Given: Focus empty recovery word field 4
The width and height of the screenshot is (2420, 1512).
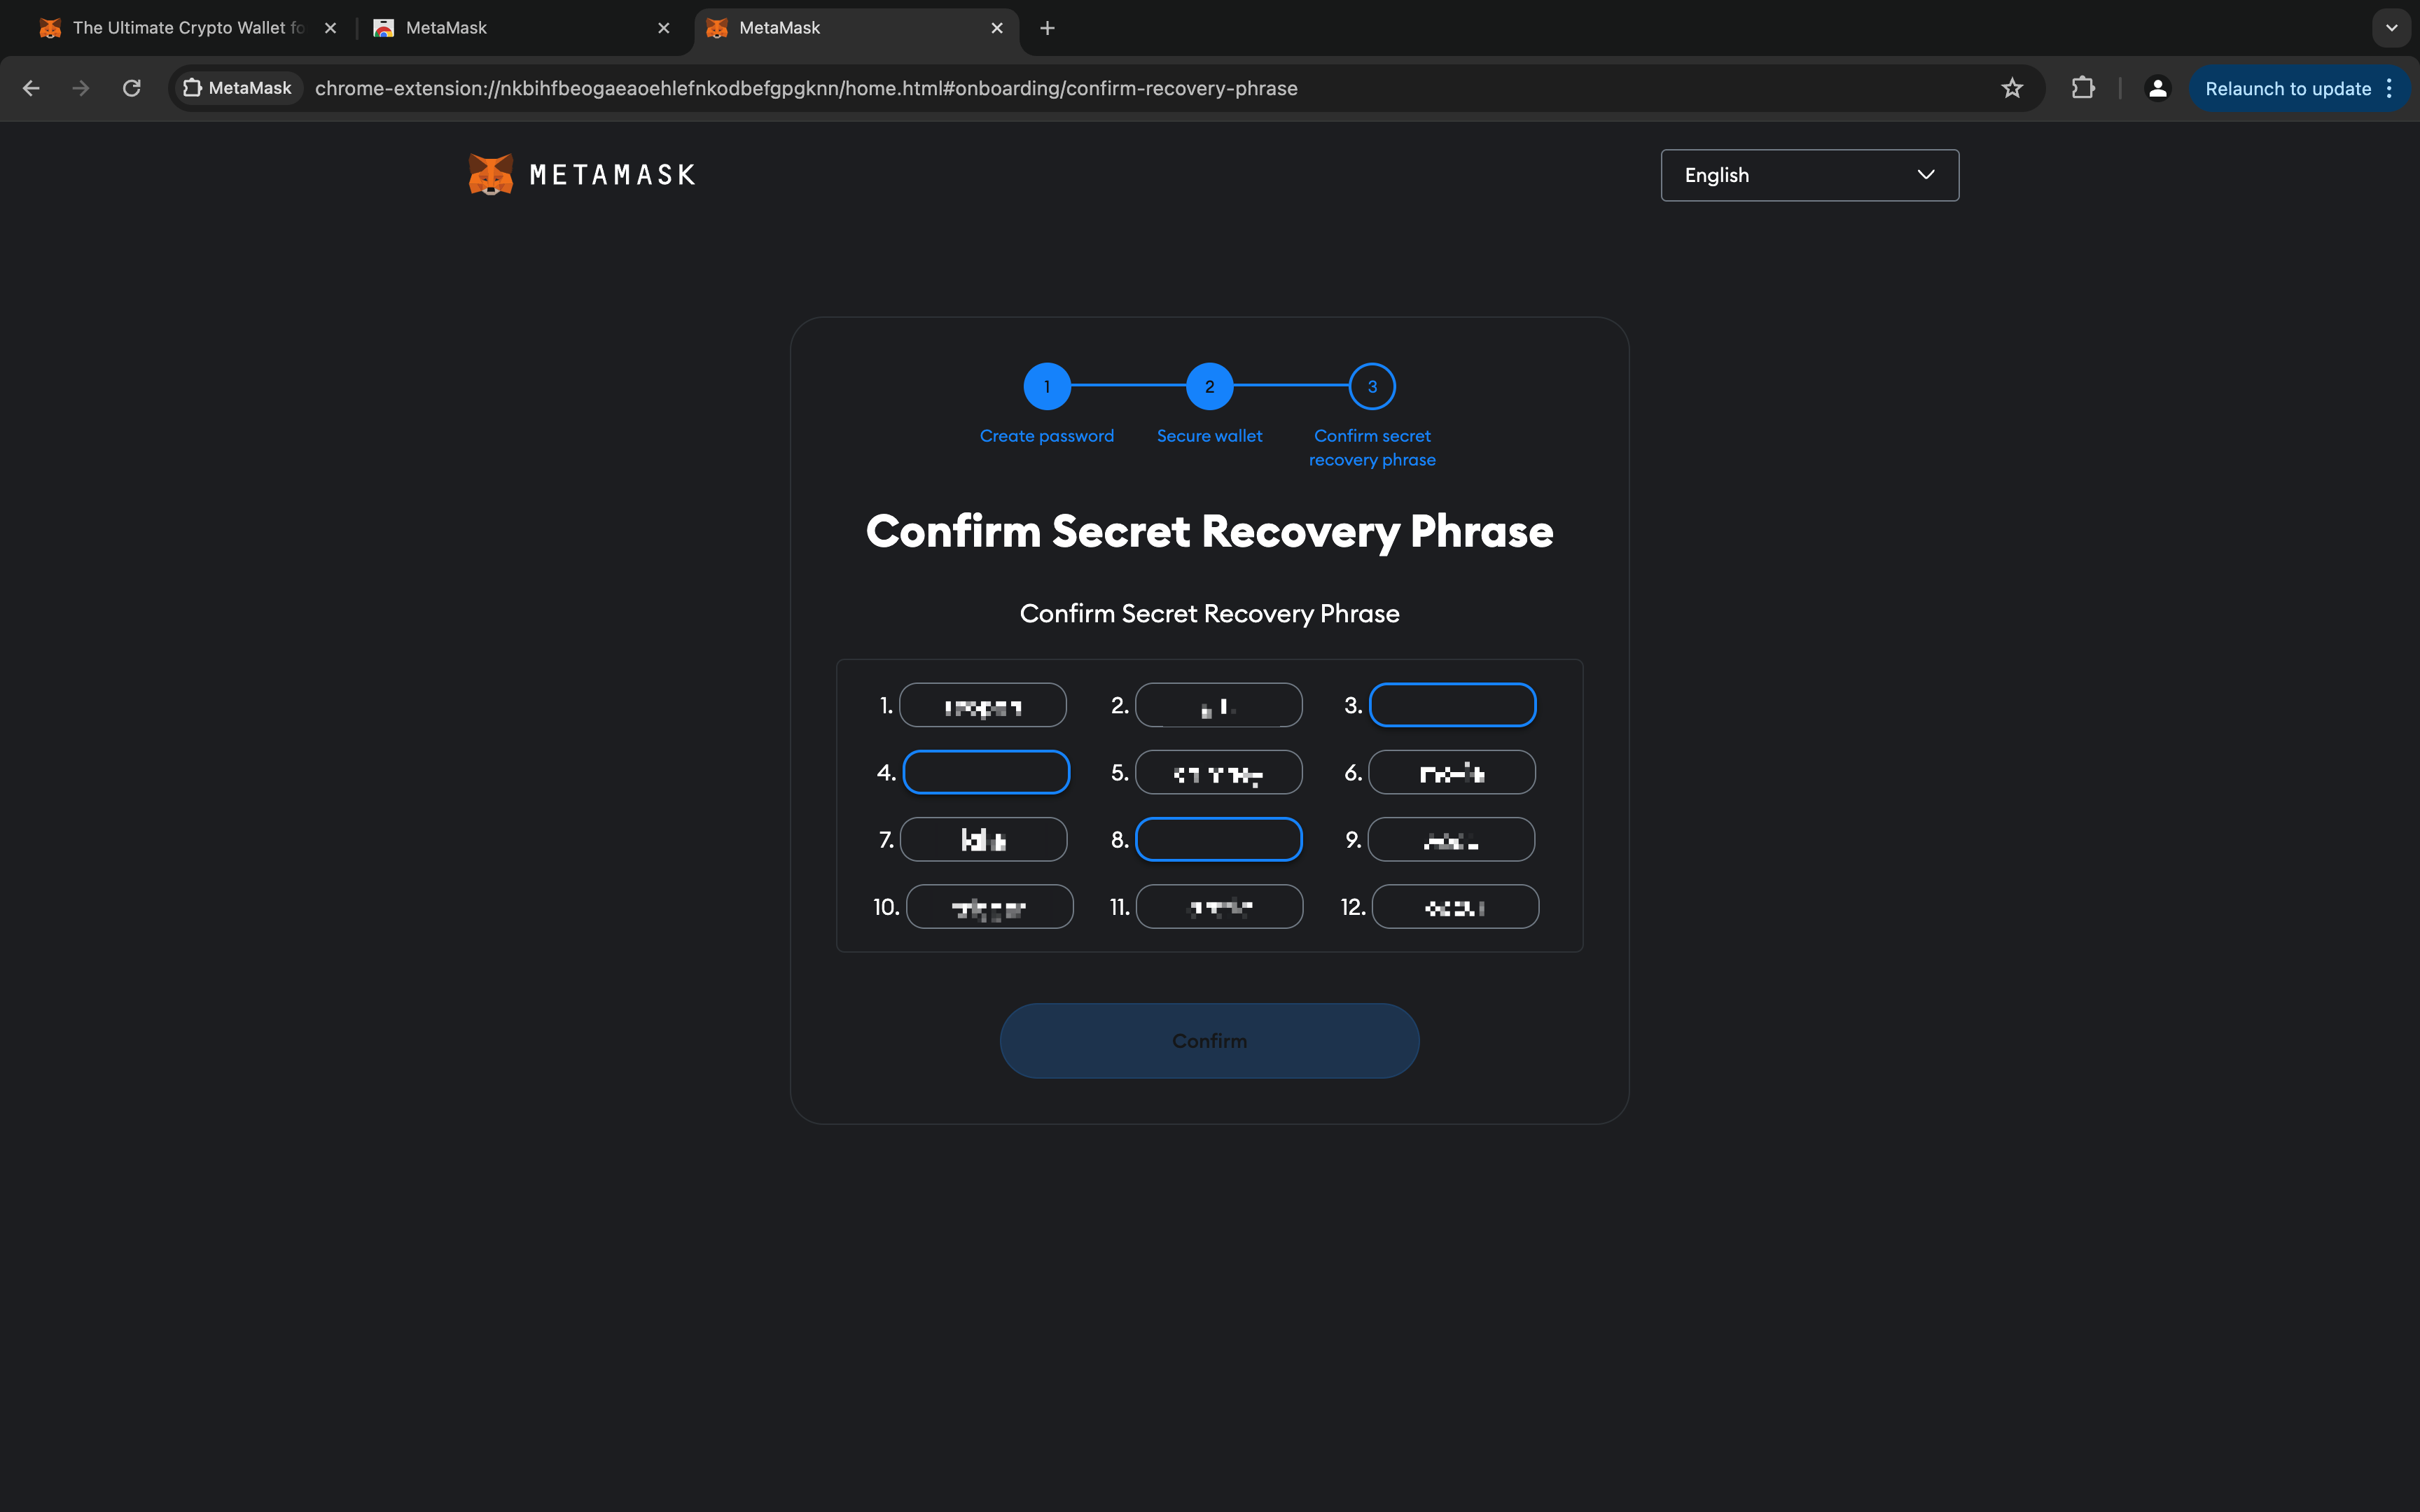Looking at the screenshot, I should (986, 772).
